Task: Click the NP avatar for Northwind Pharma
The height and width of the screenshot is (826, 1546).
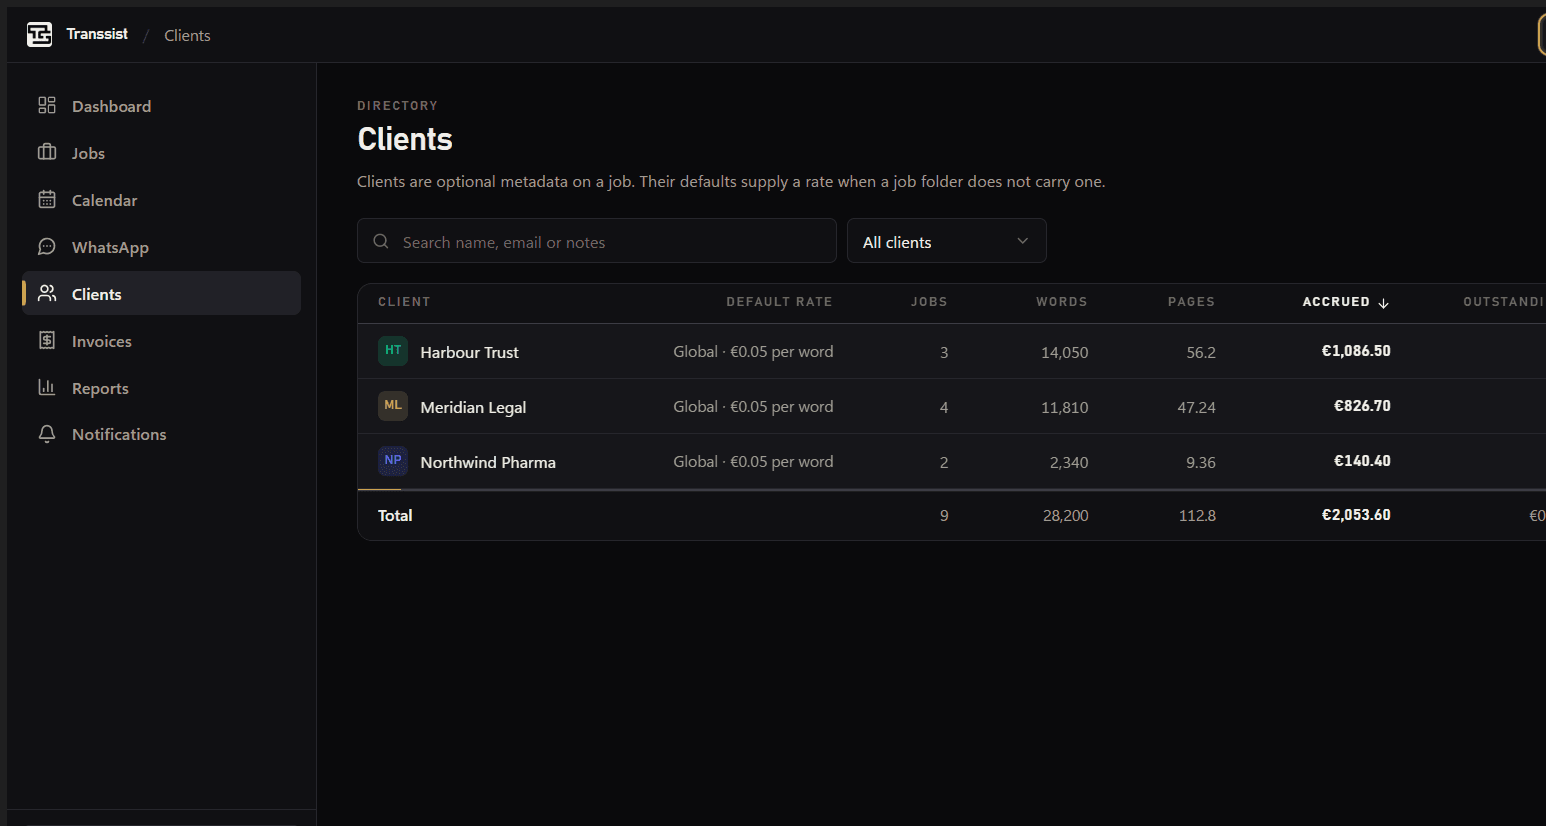Action: (393, 461)
